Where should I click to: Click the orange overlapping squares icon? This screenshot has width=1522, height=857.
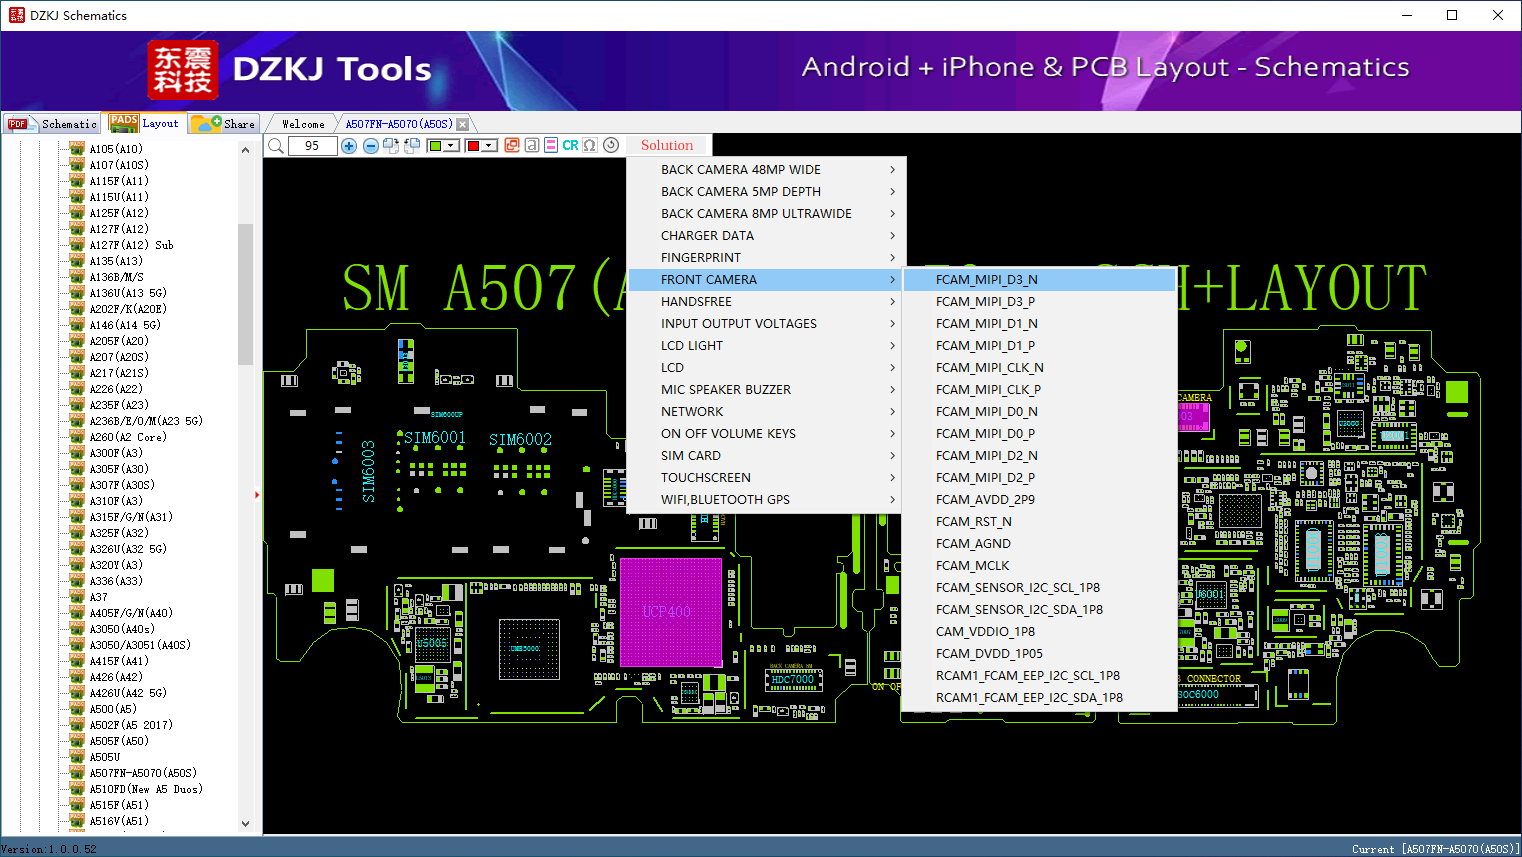pos(512,145)
